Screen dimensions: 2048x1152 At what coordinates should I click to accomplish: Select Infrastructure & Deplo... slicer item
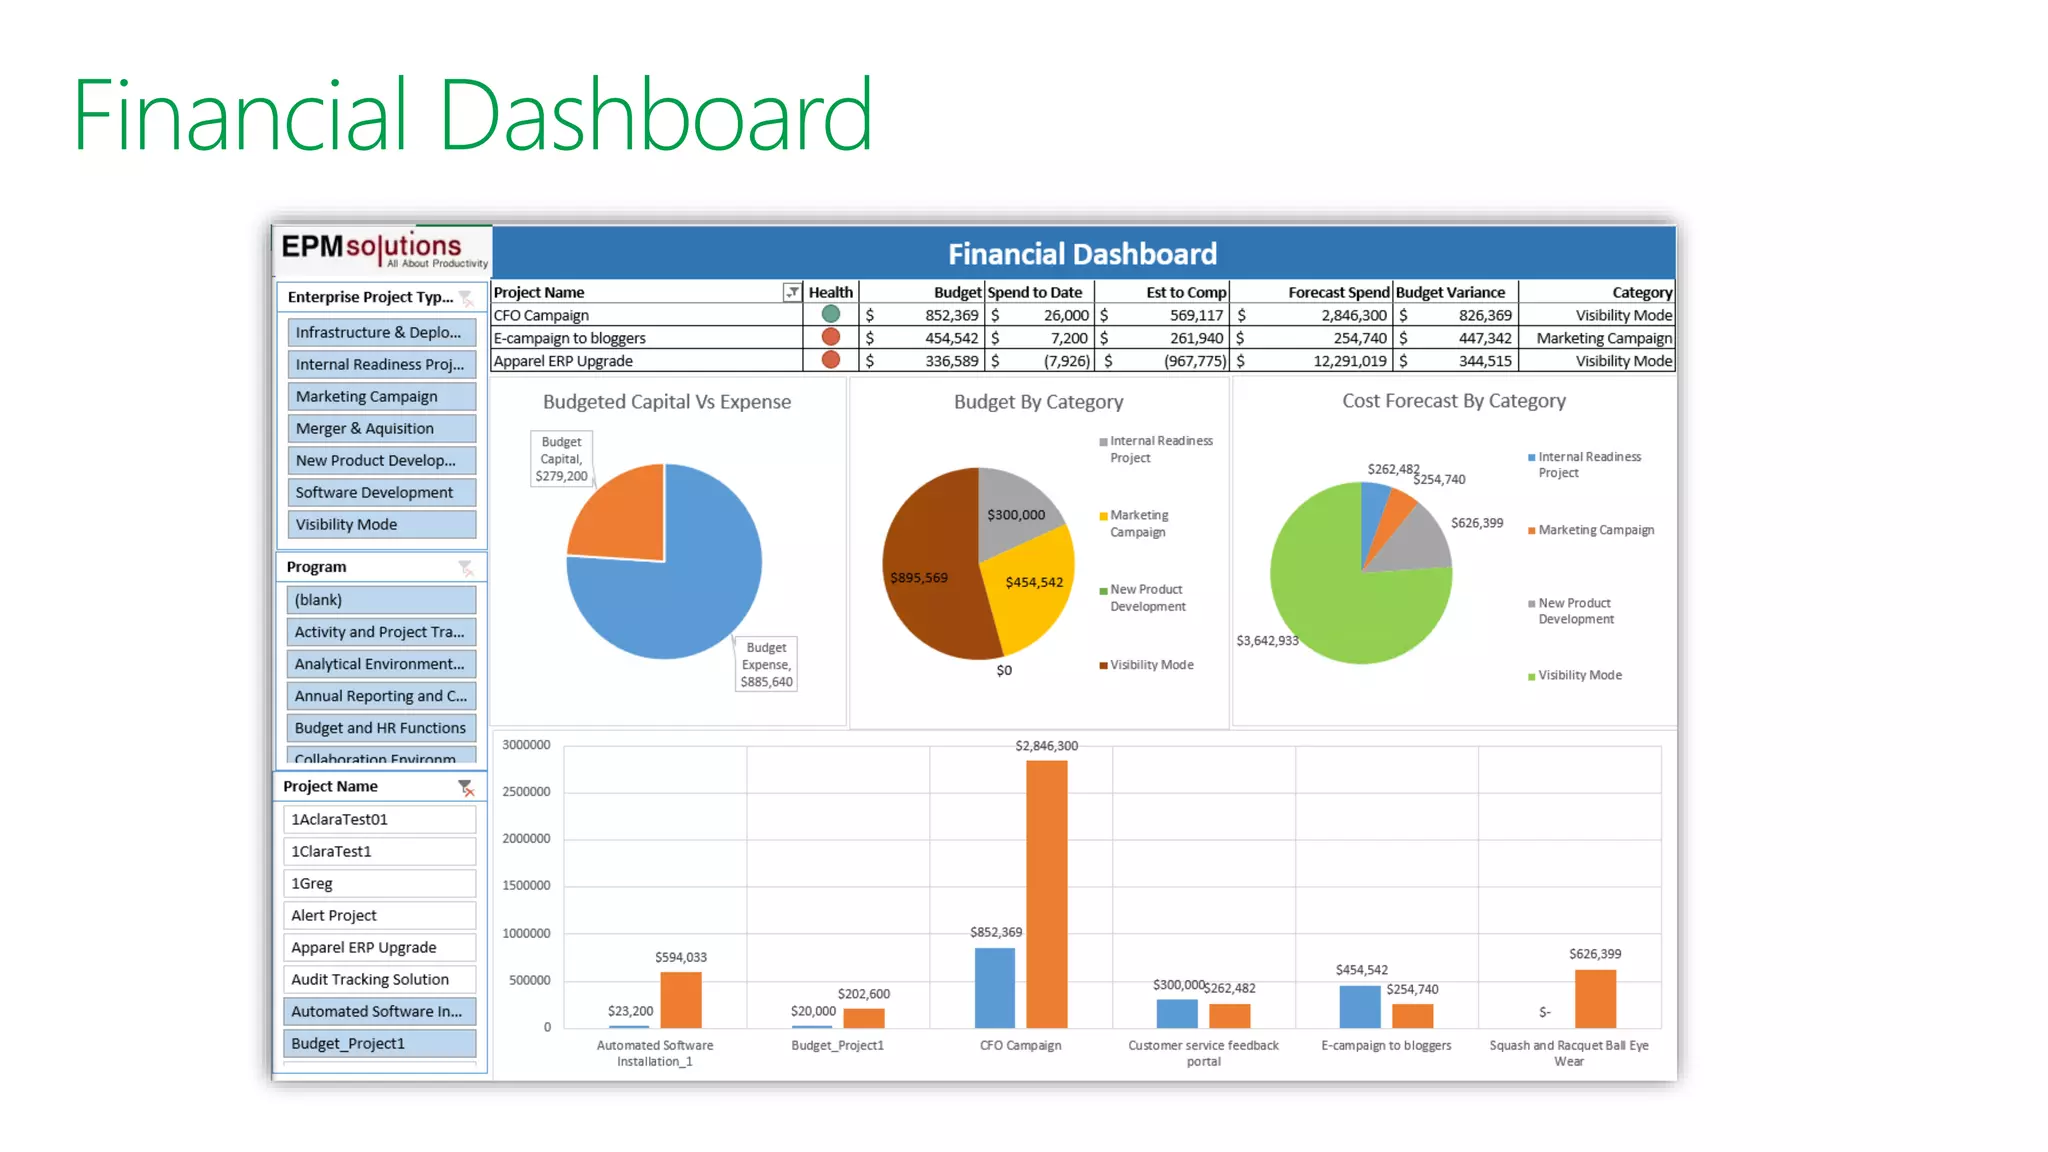coord(381,332)
